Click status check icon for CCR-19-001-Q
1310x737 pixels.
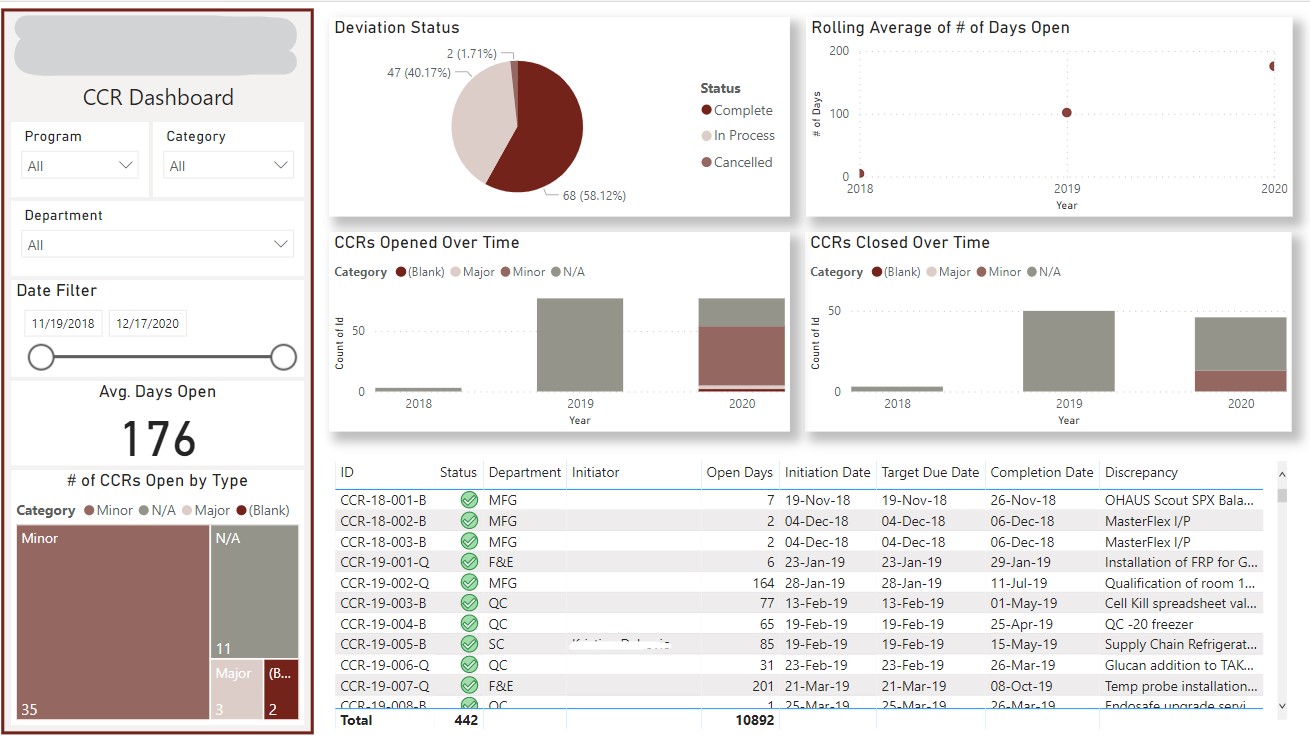point(469,562)
